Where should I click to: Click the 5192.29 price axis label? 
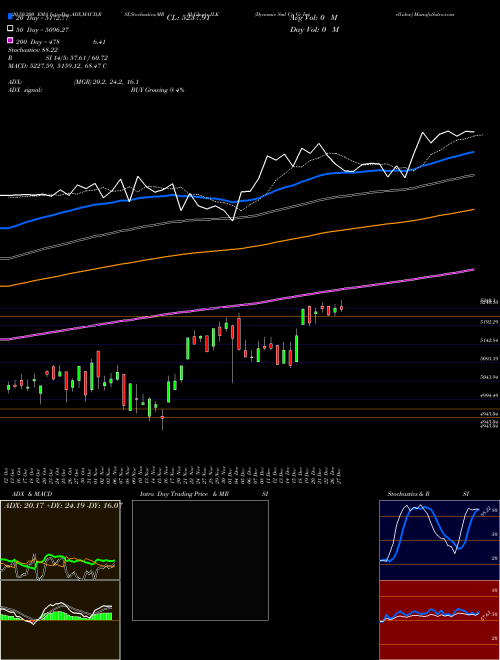[x=489, y=322]
